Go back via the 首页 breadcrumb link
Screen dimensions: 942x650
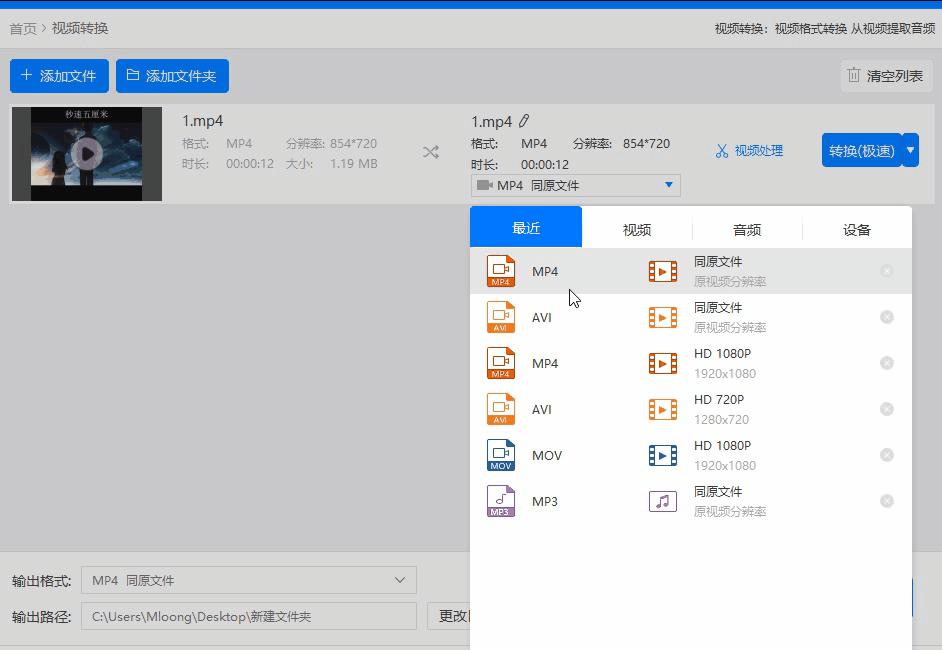coord(22,28)
